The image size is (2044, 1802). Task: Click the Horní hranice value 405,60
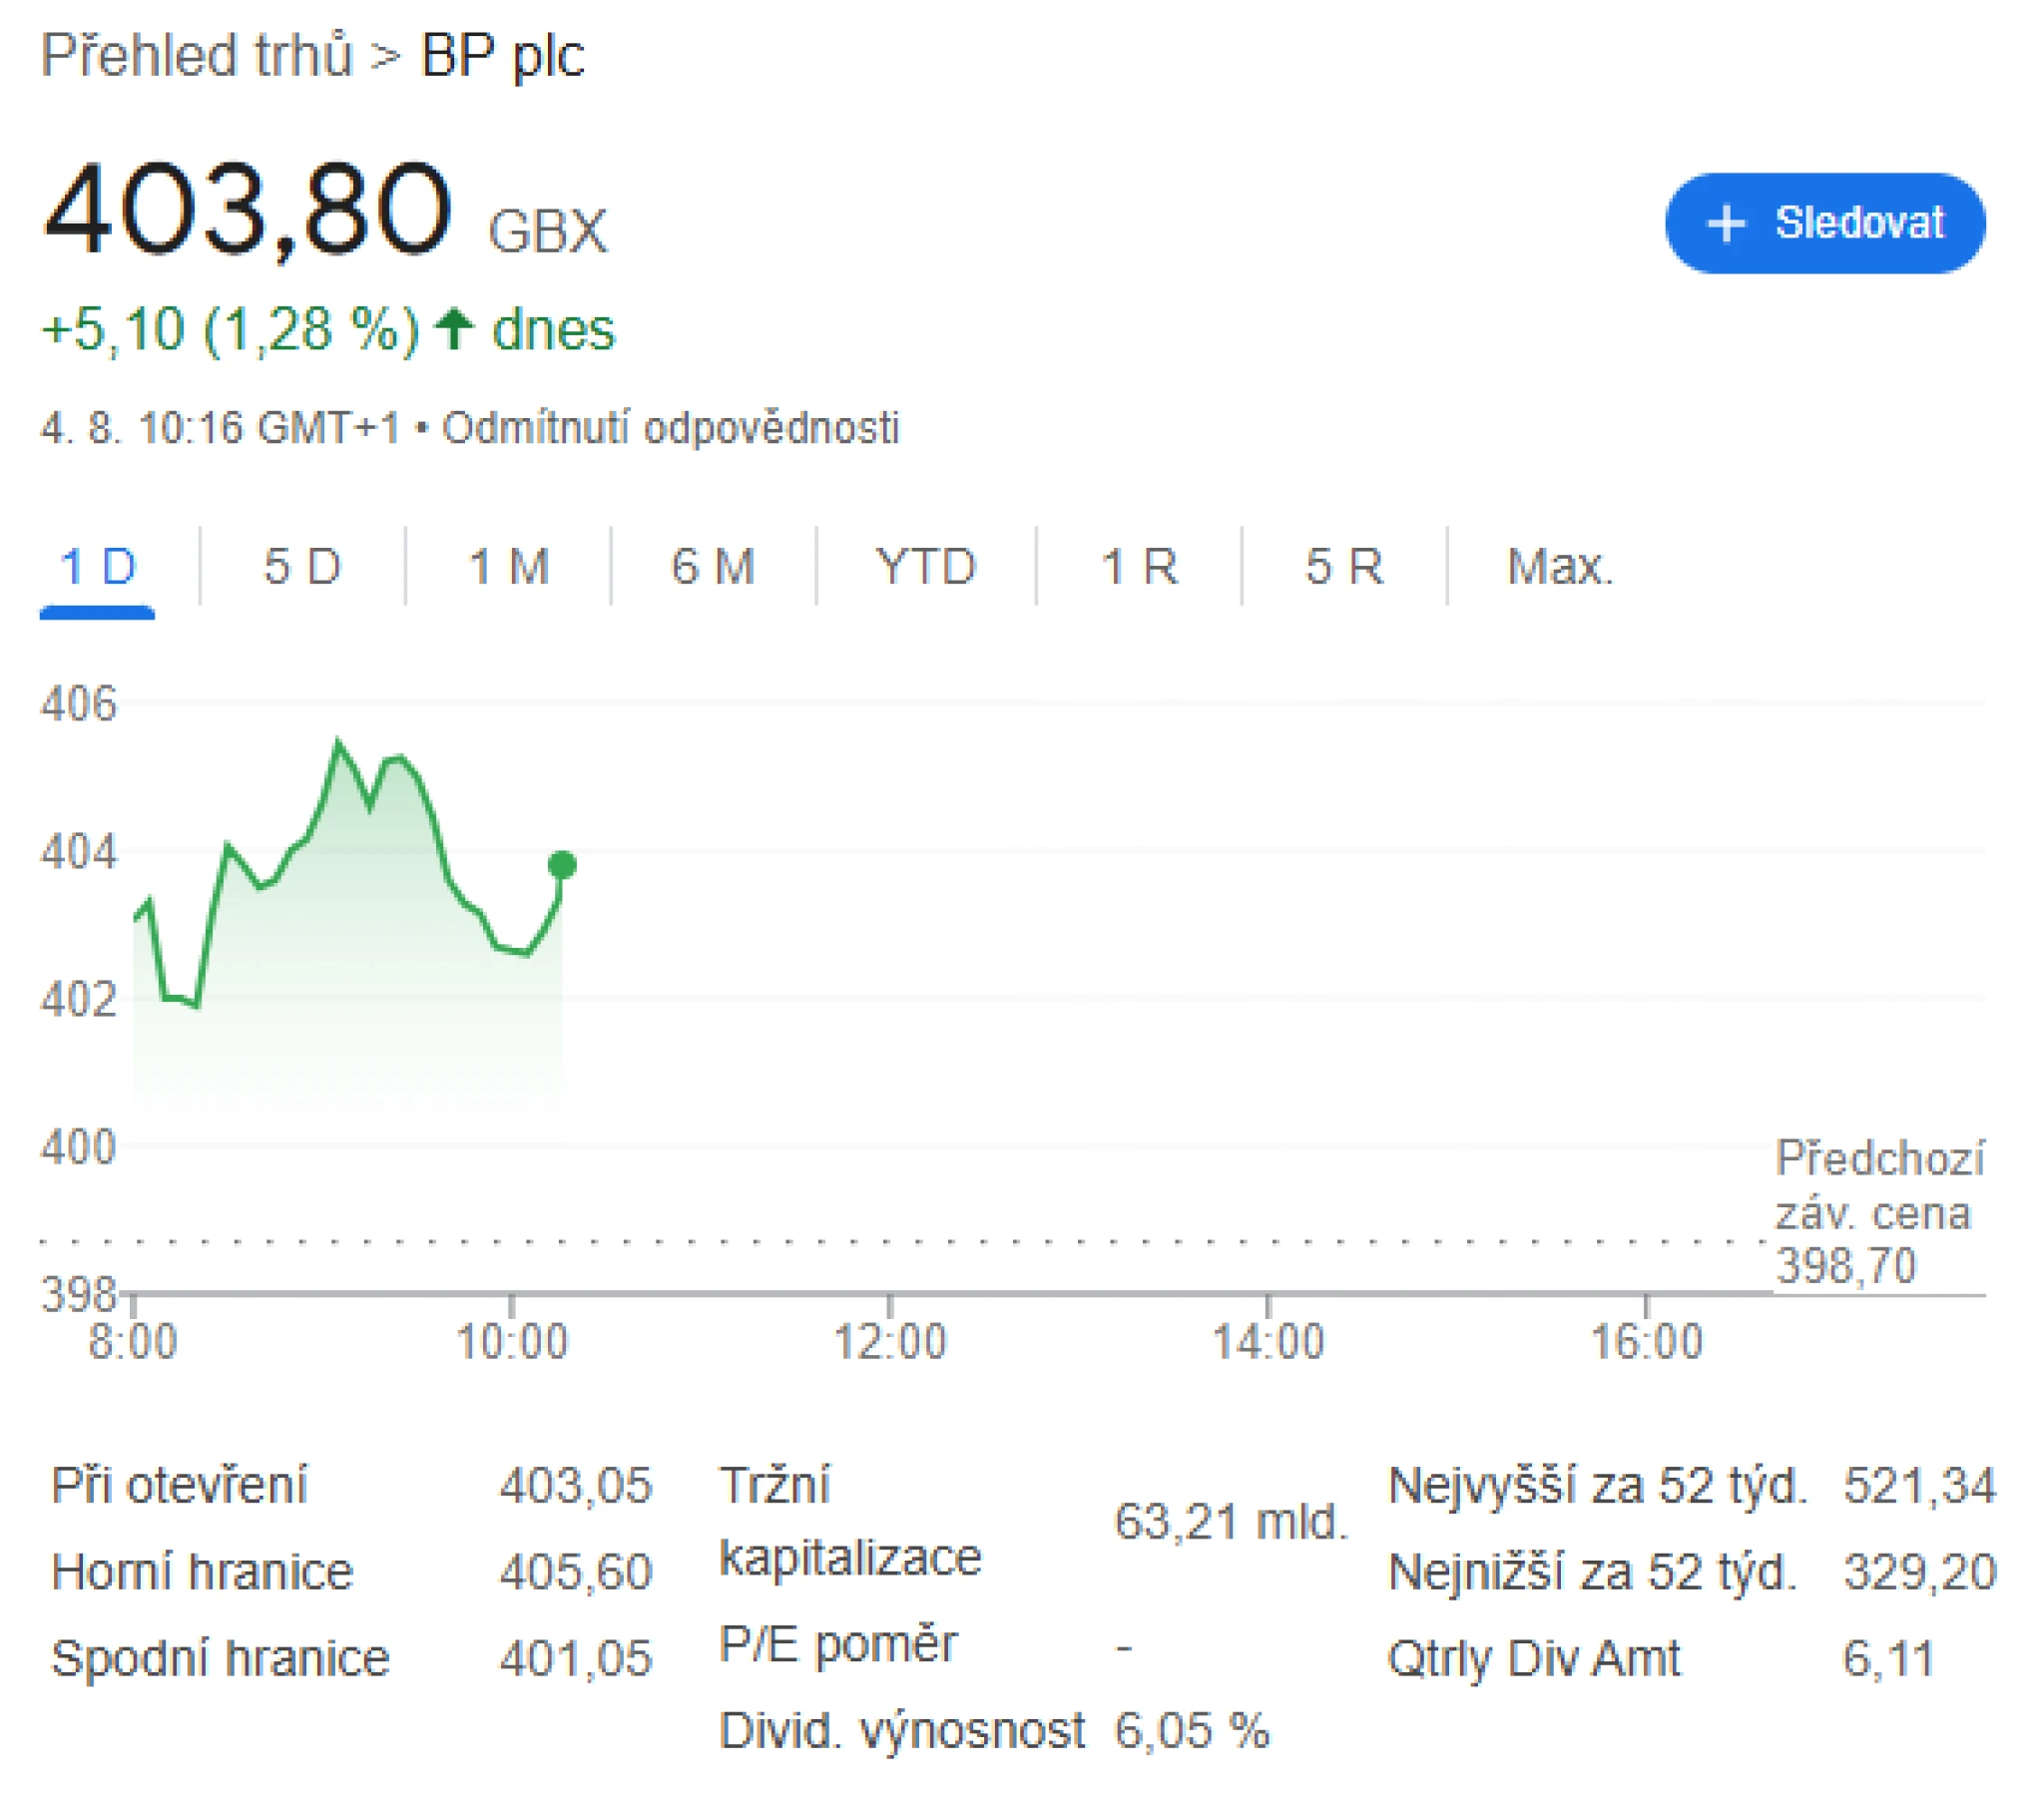(576, 1572)
